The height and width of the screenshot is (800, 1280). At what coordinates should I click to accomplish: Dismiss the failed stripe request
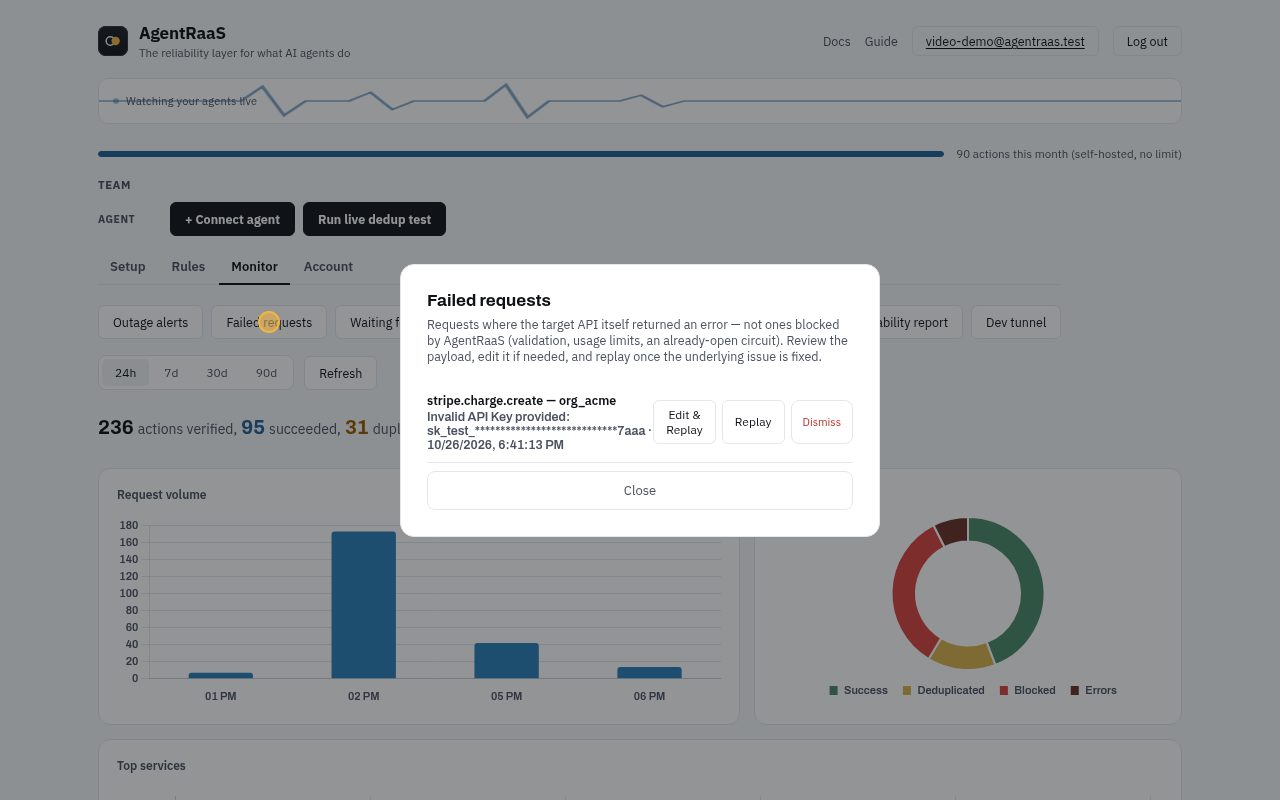[x=822, y=422]
